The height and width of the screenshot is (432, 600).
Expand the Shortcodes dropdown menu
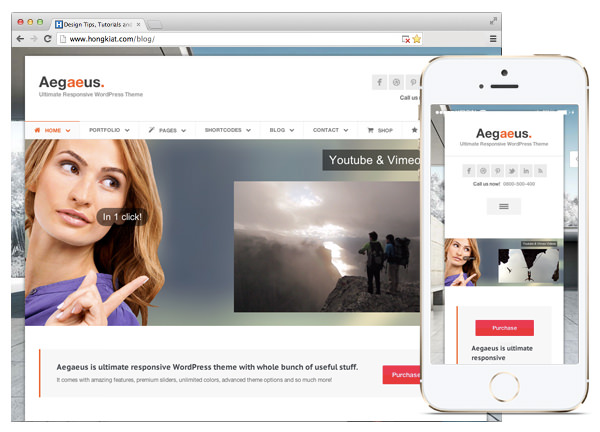228,130
